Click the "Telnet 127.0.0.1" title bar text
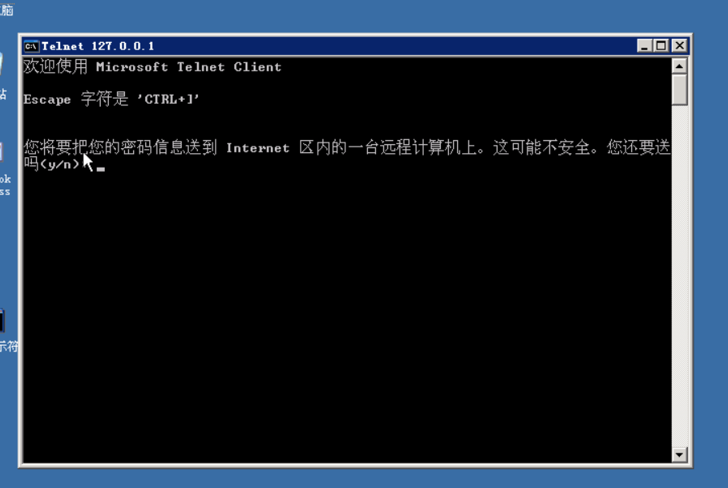 98,46
